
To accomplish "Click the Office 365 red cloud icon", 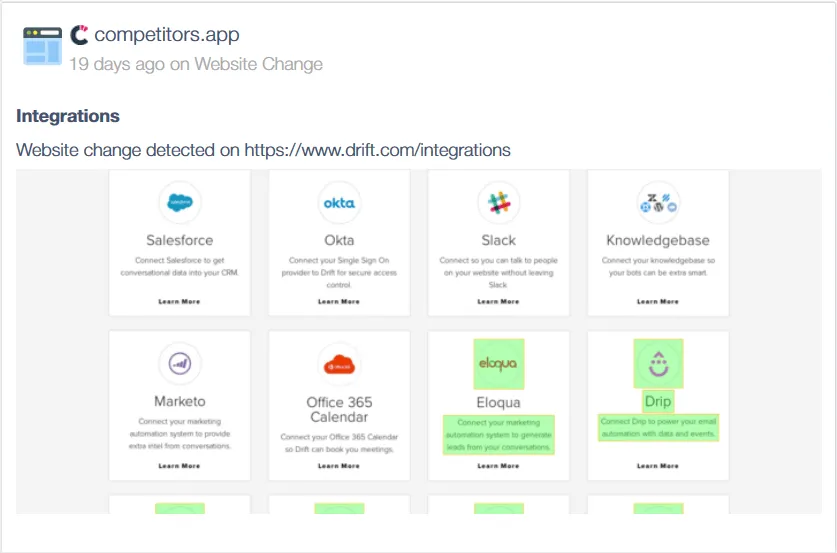I will [339, 365].
